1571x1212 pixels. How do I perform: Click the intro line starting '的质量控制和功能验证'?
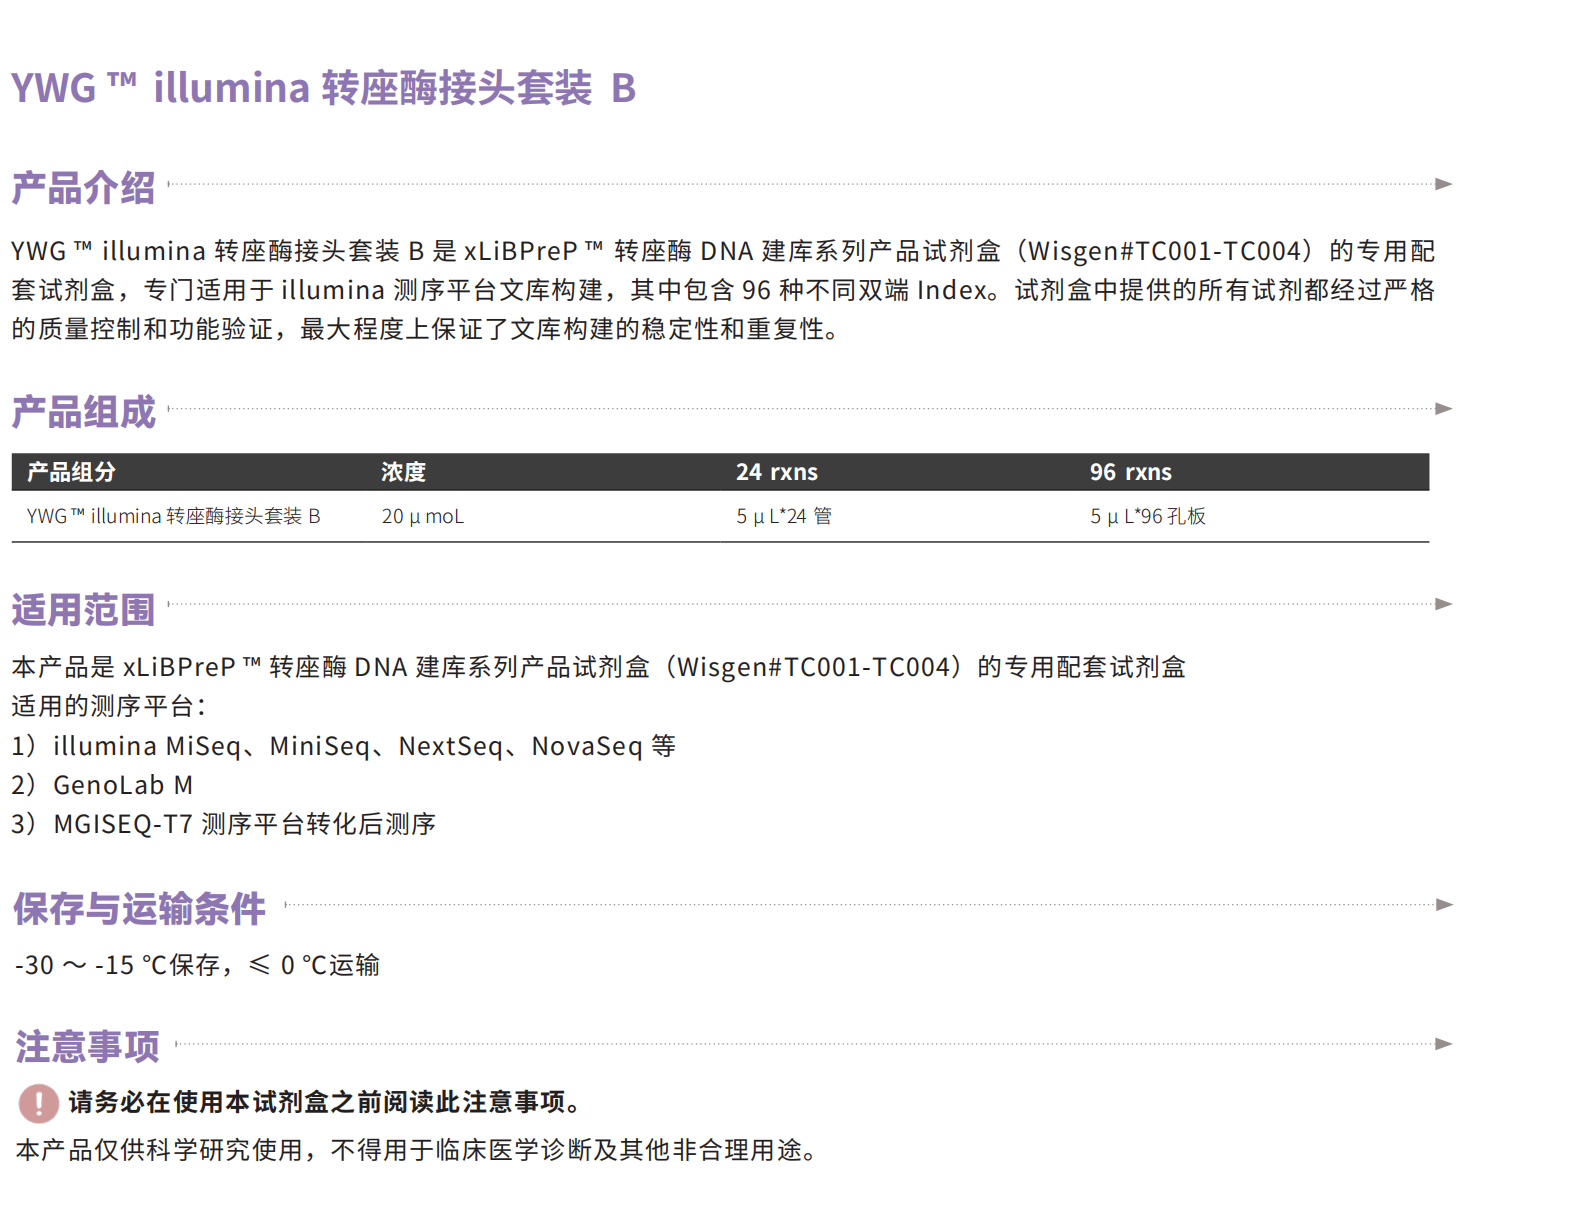point(425,329)
